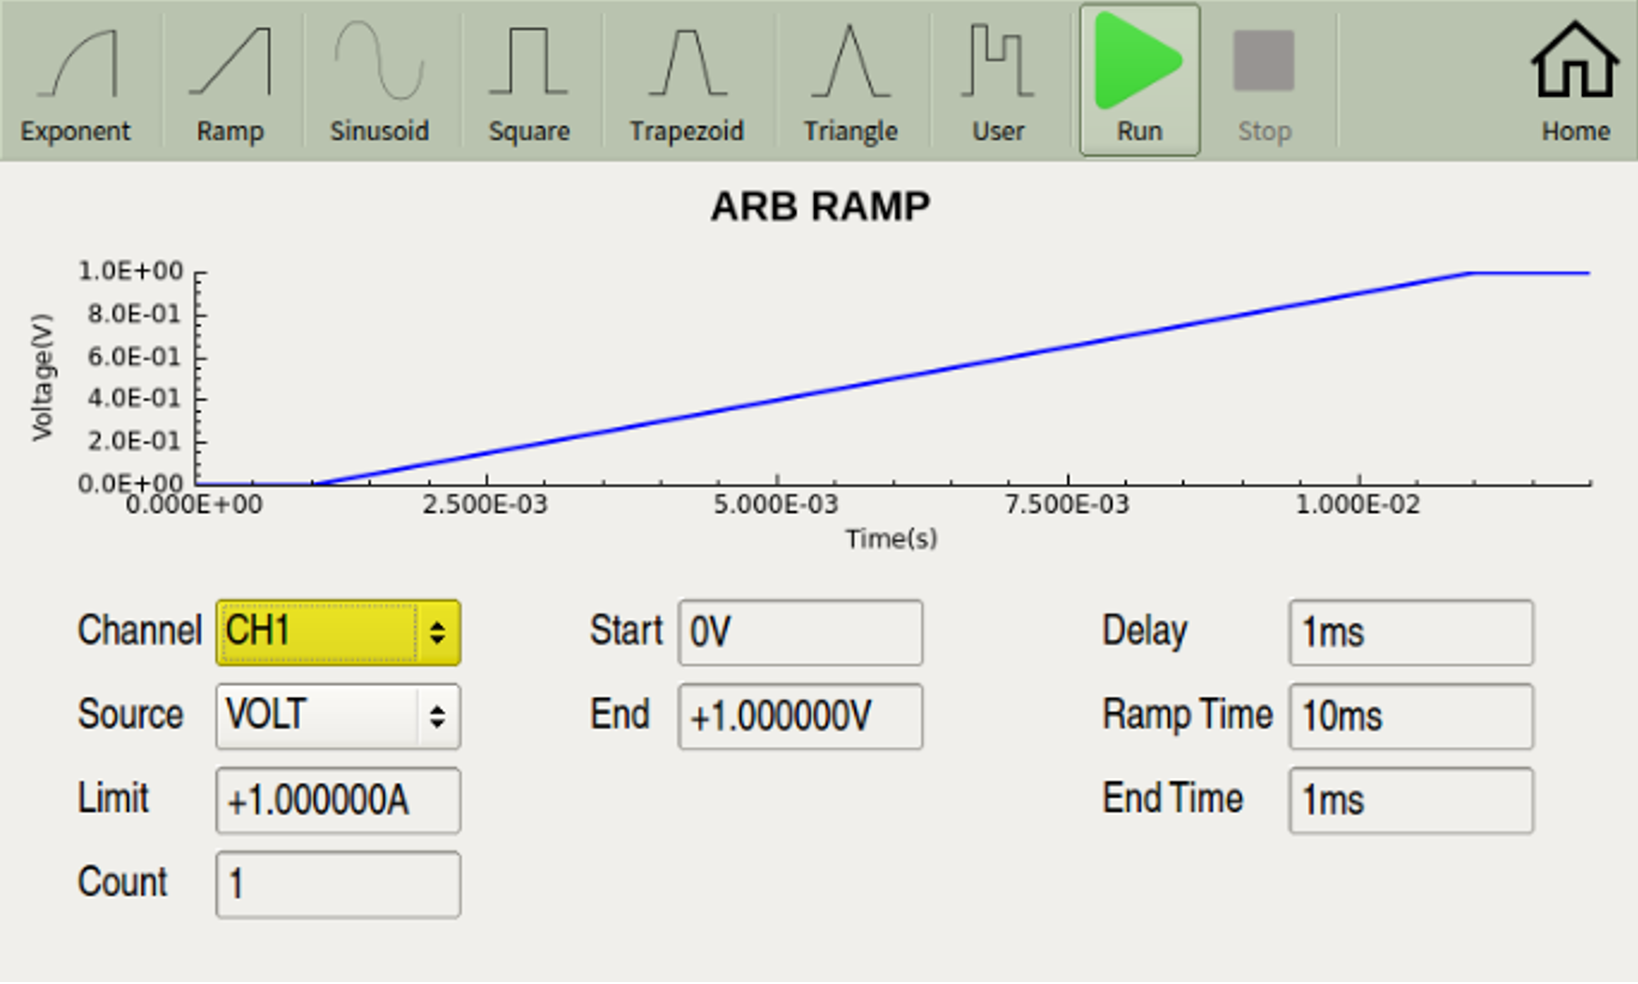Open the Channel CH1 dropdown

point(338,632)
